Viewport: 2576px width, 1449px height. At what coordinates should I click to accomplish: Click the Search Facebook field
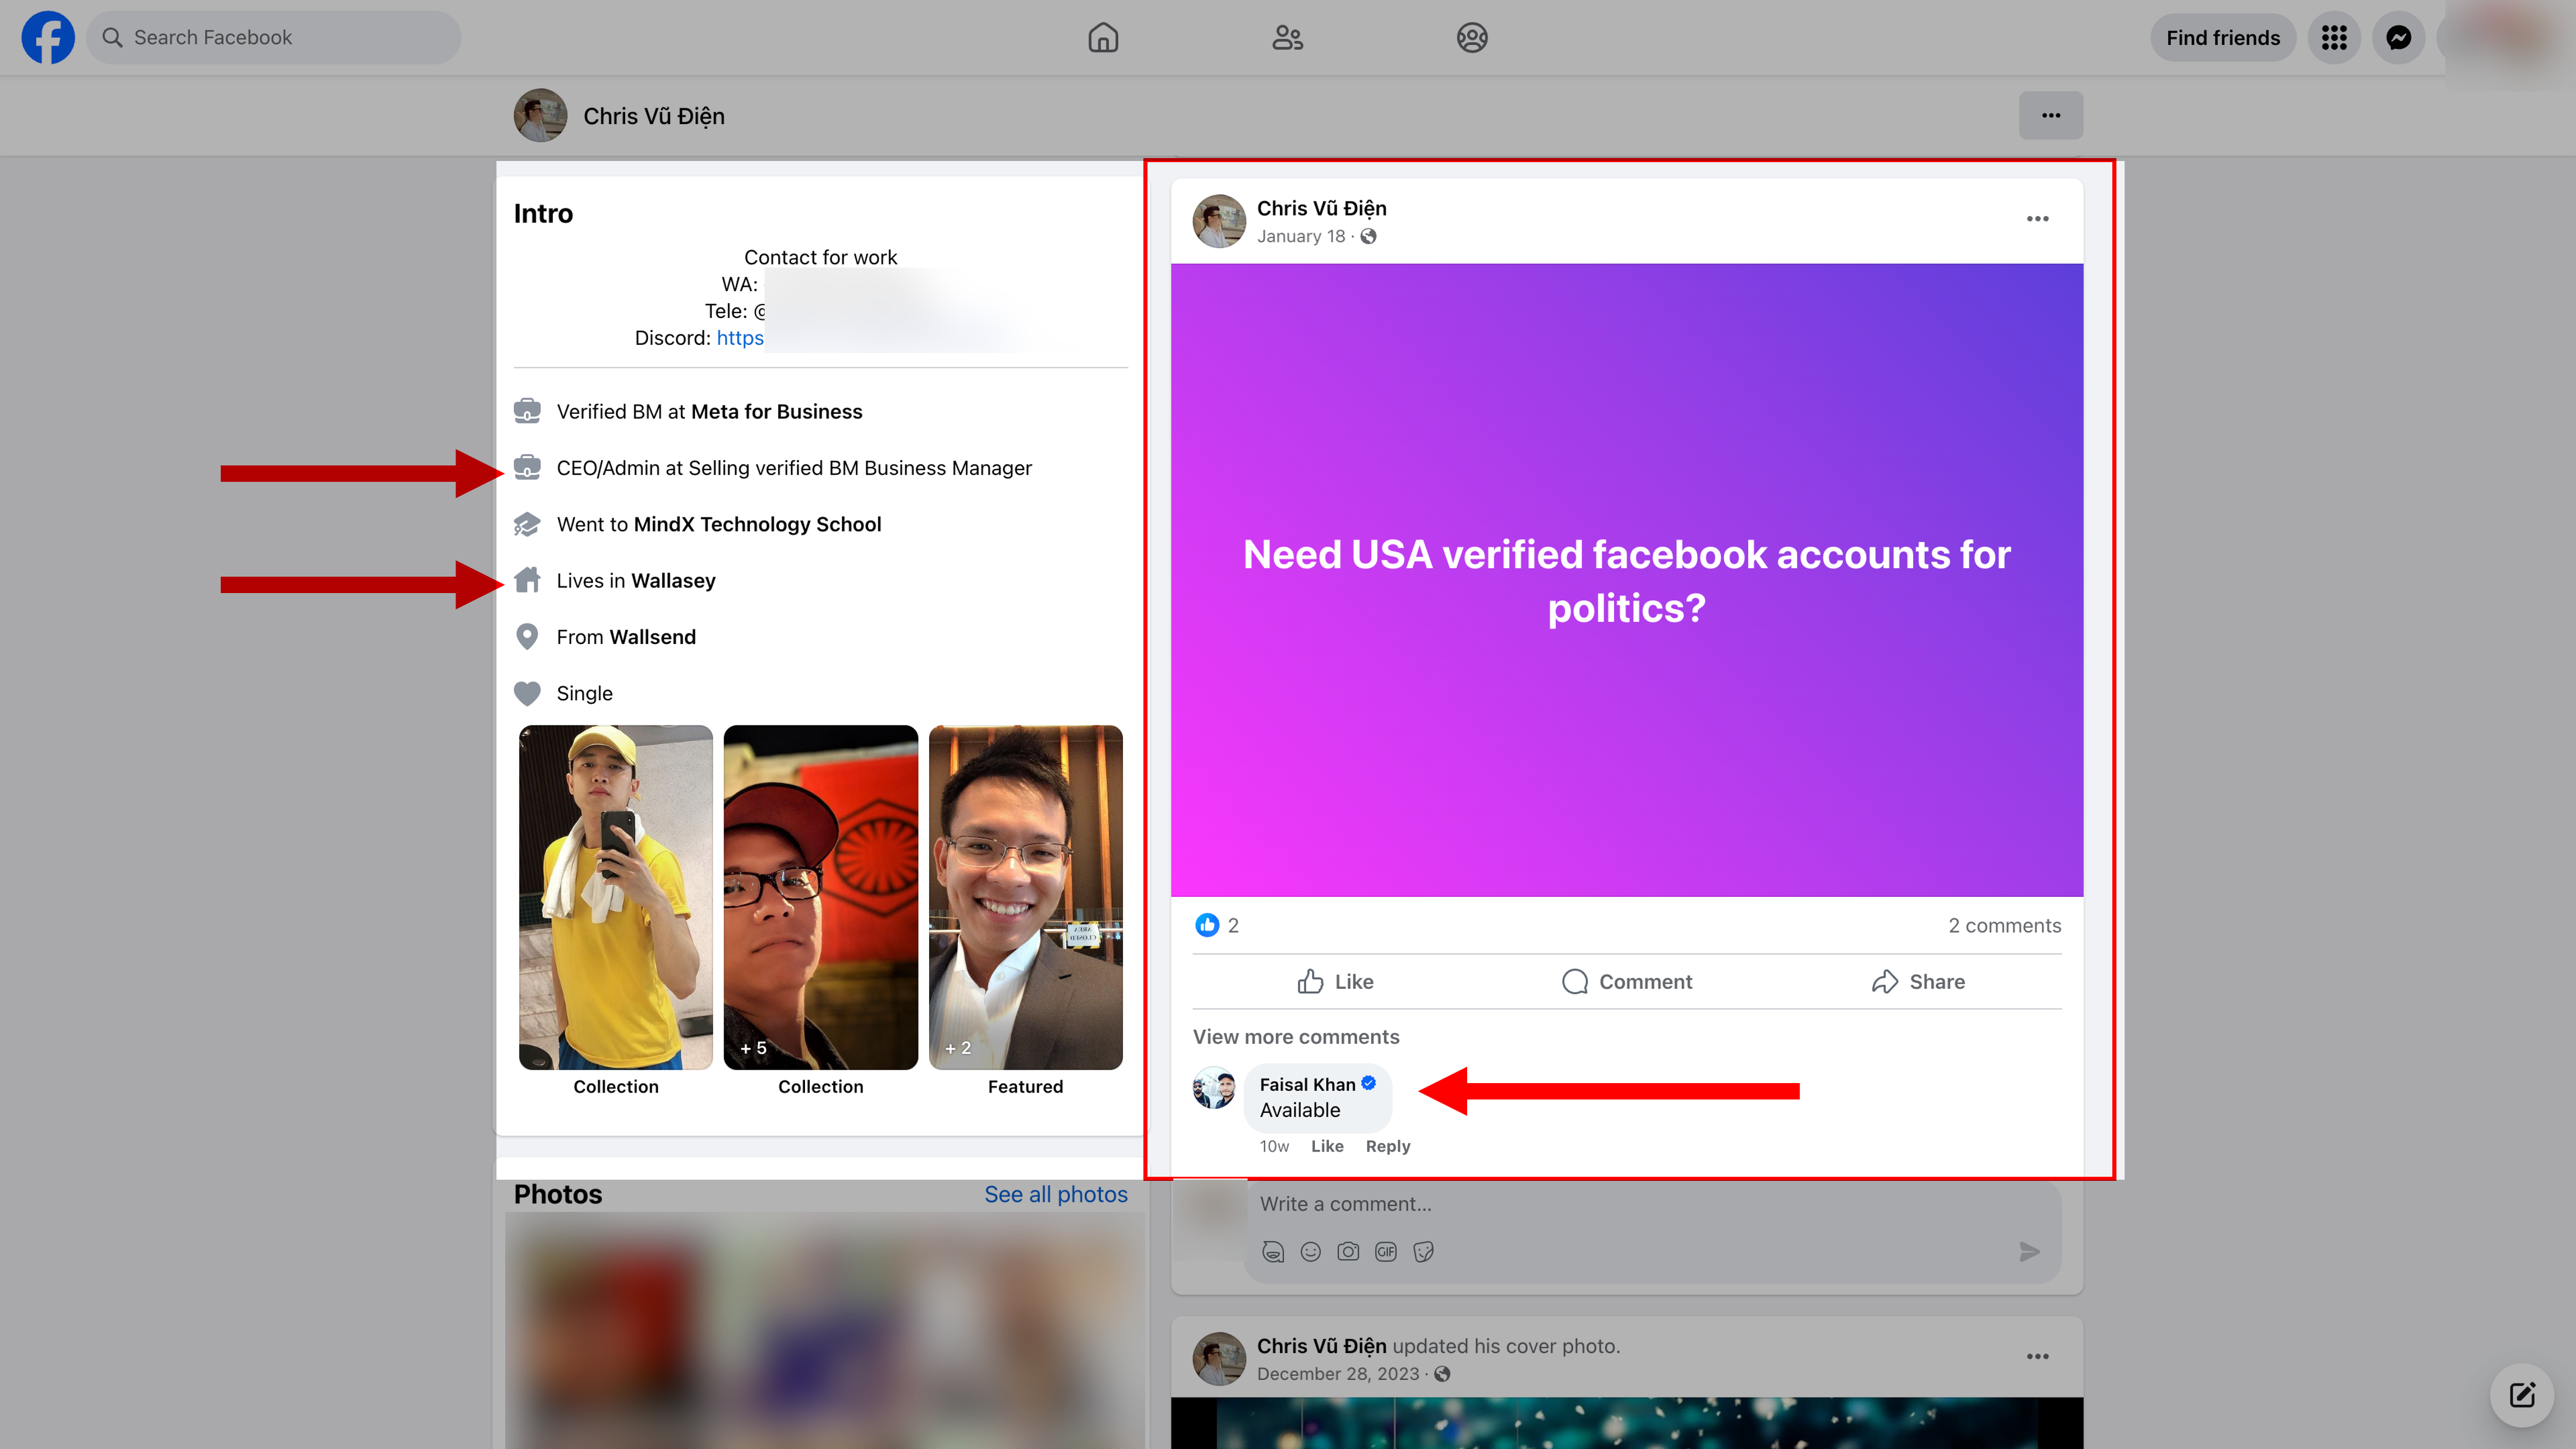click(x=274, y=37)
